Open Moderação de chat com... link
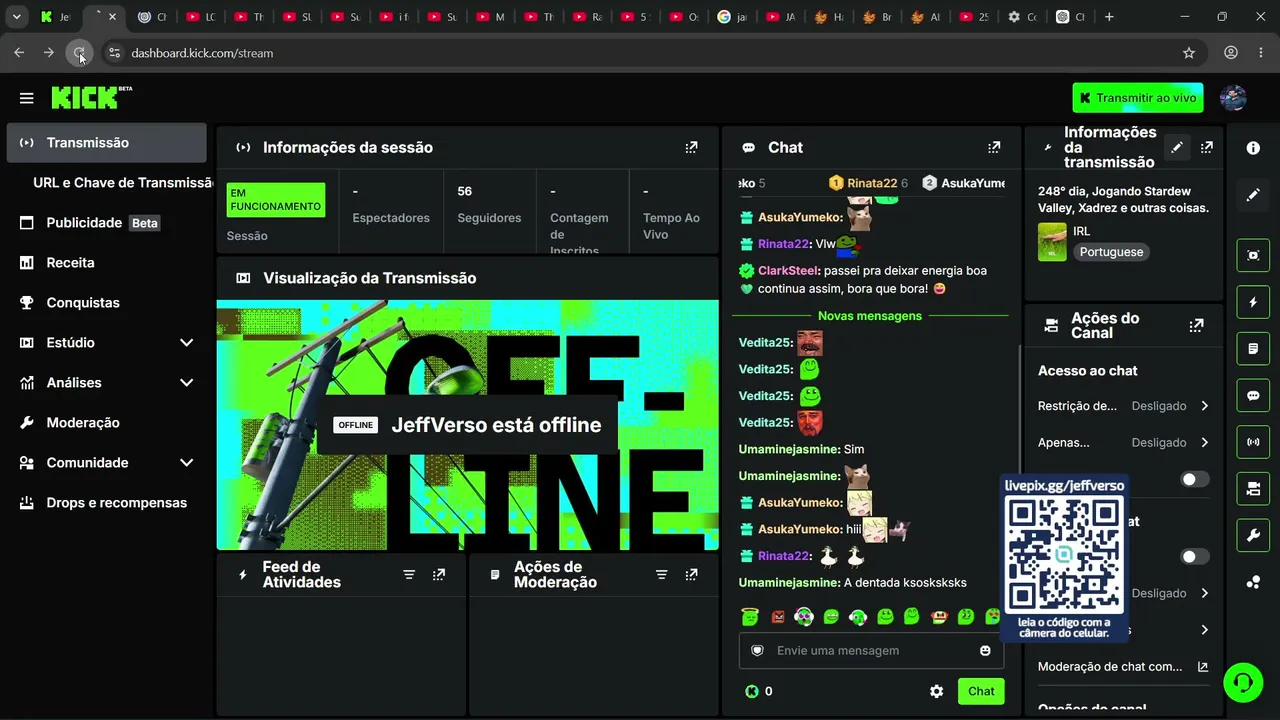The image size is (1280, 720). point(1123,667)
